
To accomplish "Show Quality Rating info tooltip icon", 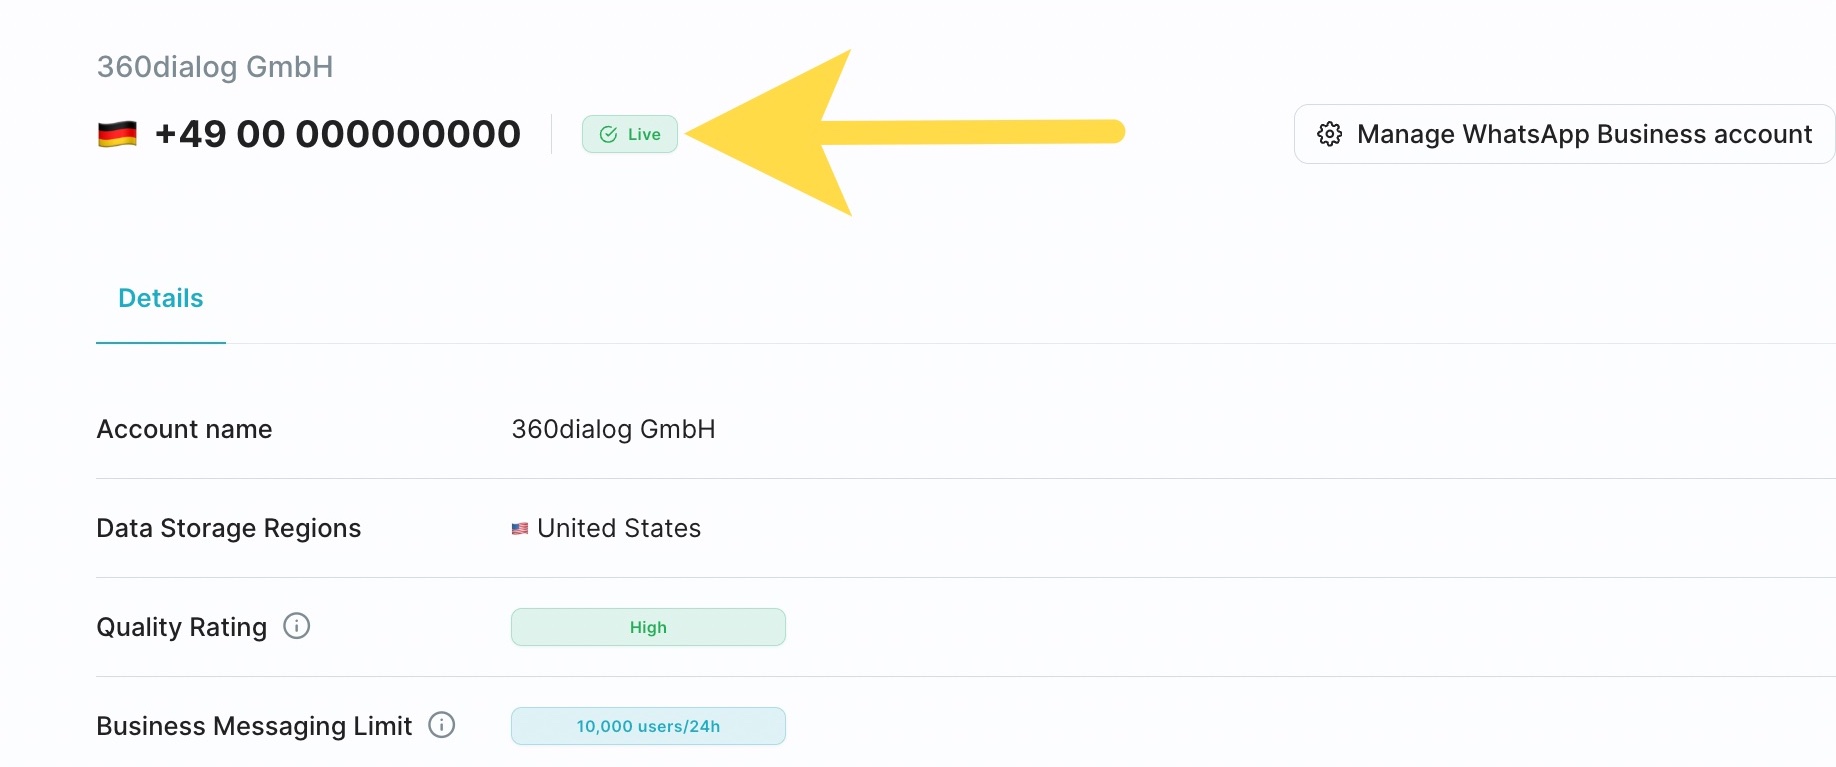I will point(297,626).
